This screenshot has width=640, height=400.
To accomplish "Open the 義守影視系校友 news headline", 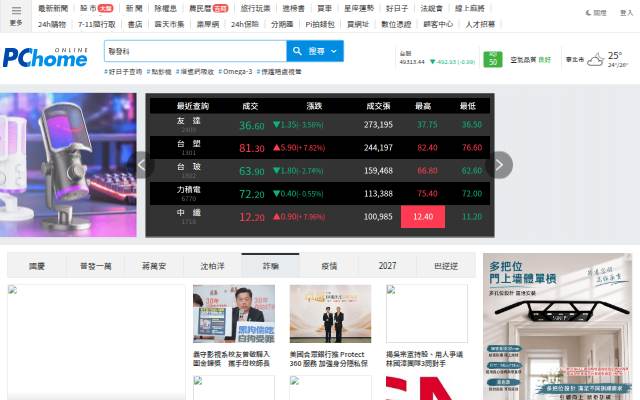I will click(x=231, y=359).
